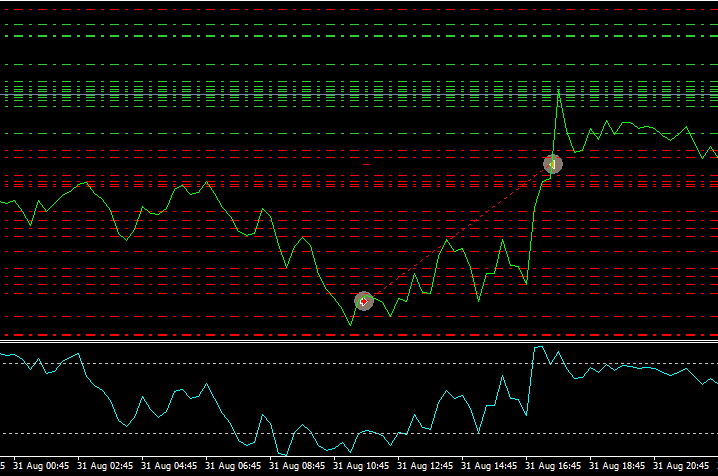Click the 31 Aug 12:45 time label
The width and height of the screenshot is (718, 476).
point(425,466)
